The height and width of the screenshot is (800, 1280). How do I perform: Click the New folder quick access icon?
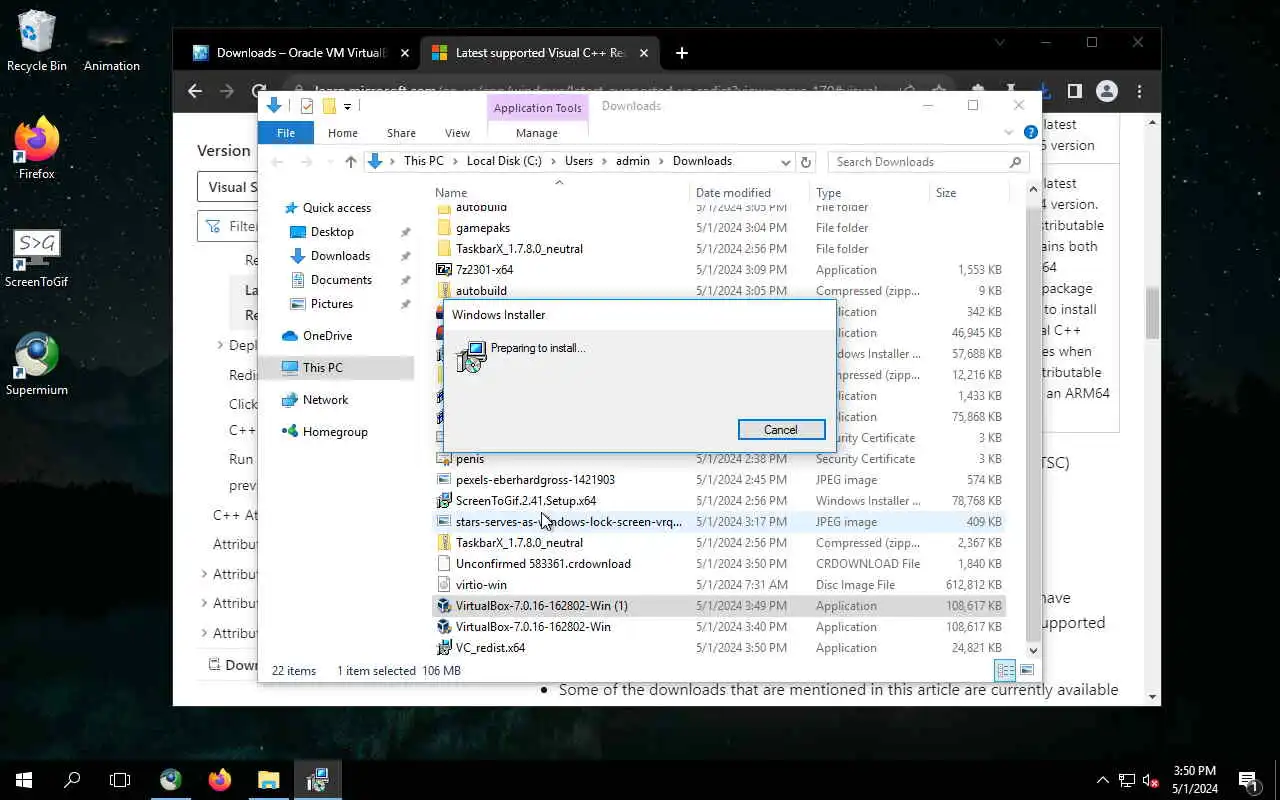(328, 106)
